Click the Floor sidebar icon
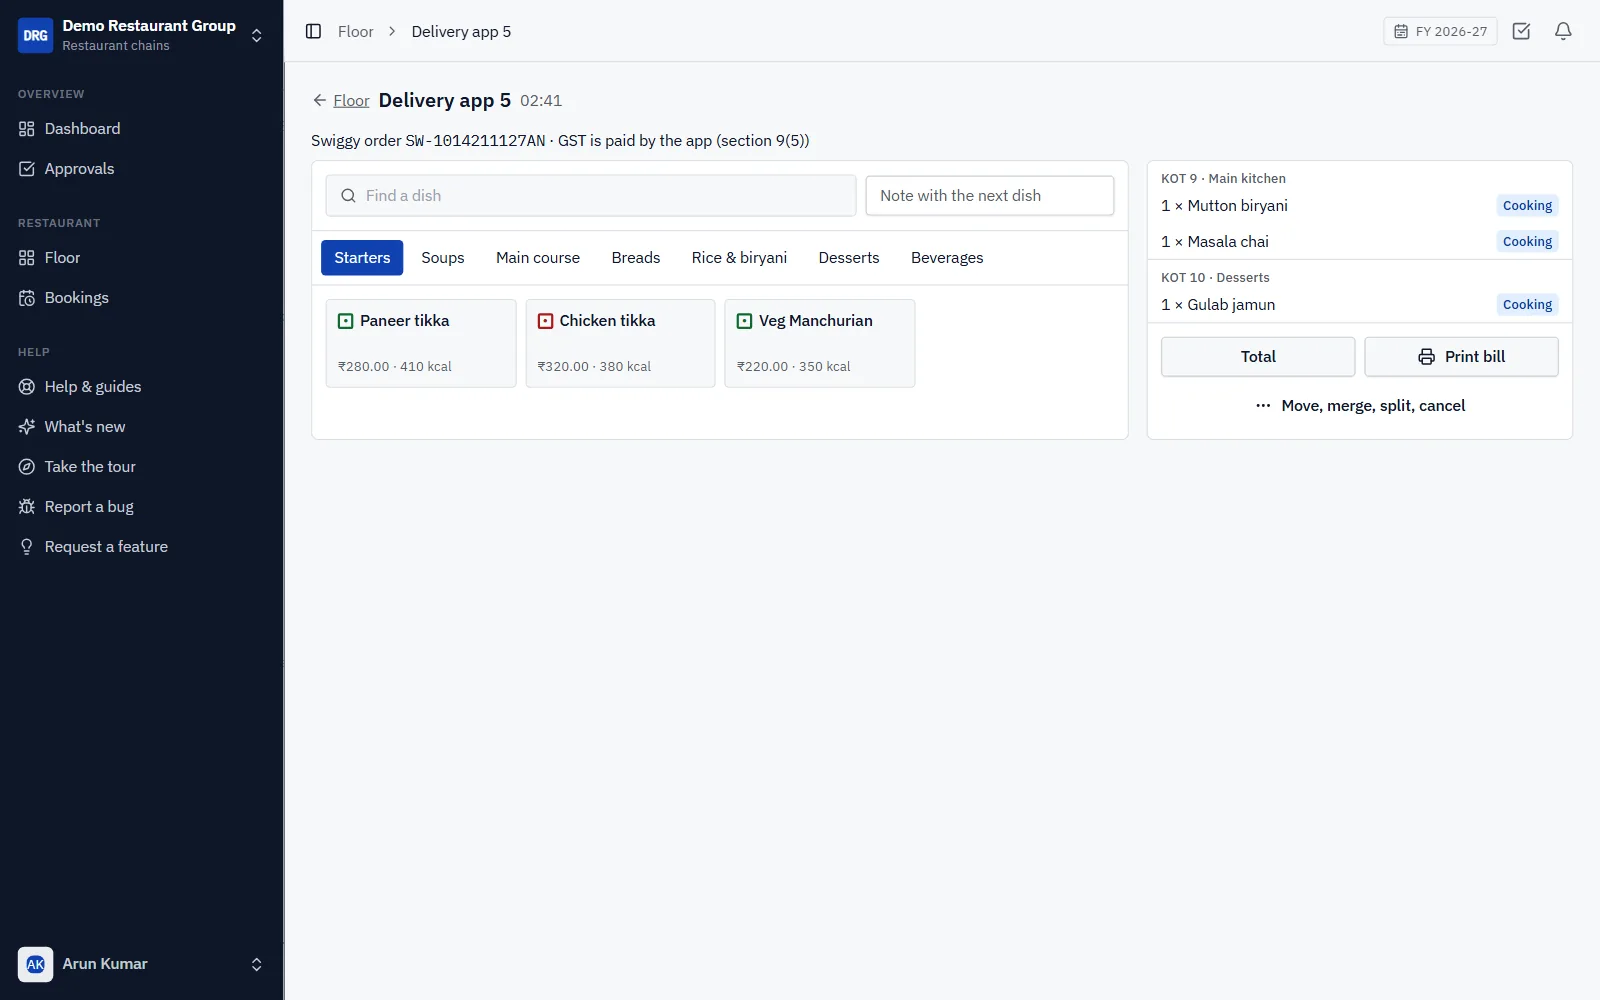Viewport: 1600px width, 1000px height. [x=27, y=258]
